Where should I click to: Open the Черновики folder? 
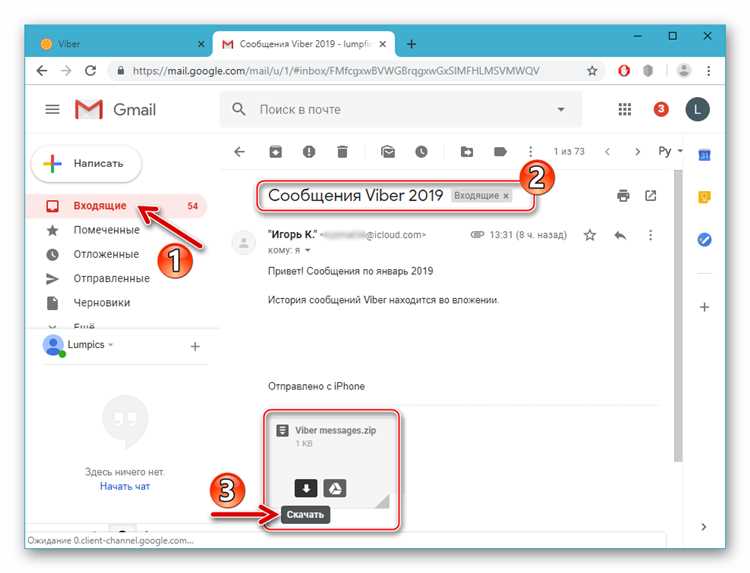(101, 303)
